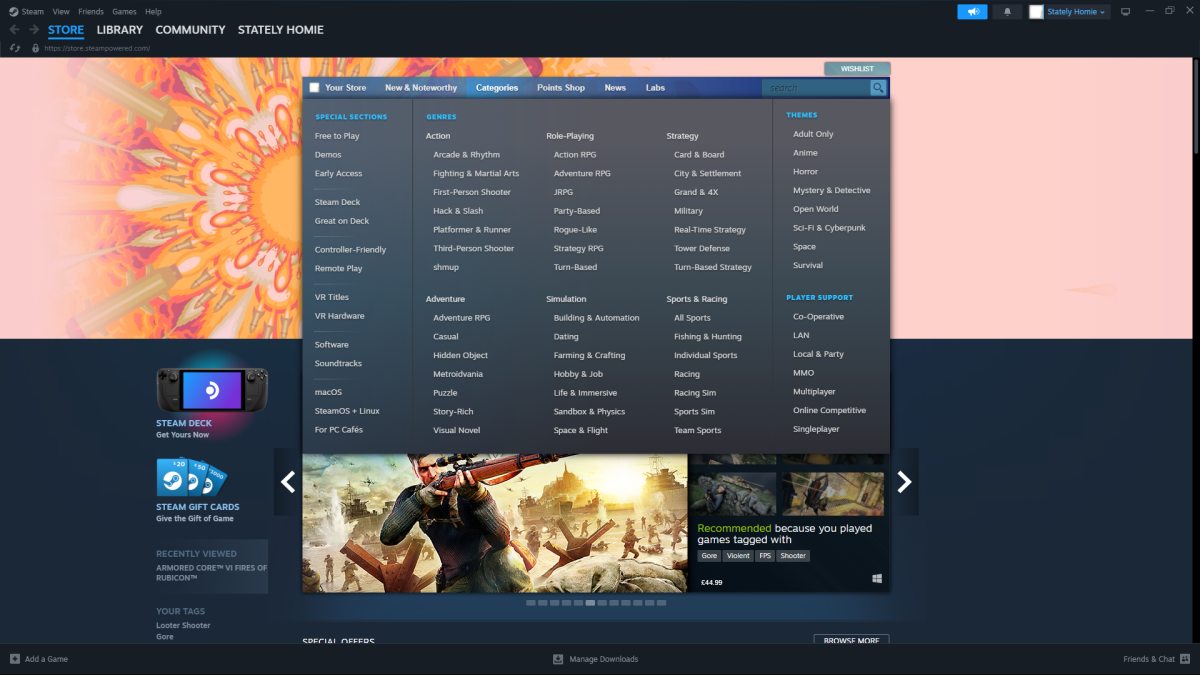Advance carousel with right arrow
1200x675 pixels.
coord(904,482)
